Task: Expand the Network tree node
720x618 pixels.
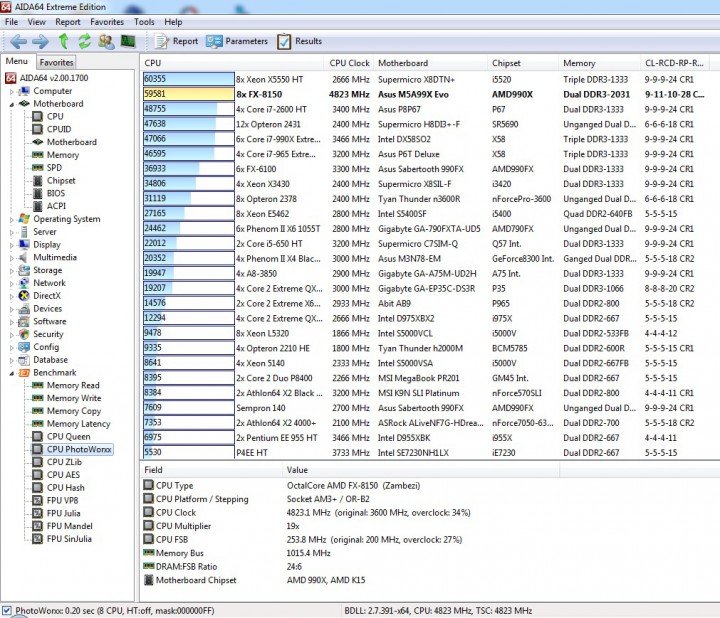Action: [12, 283]
